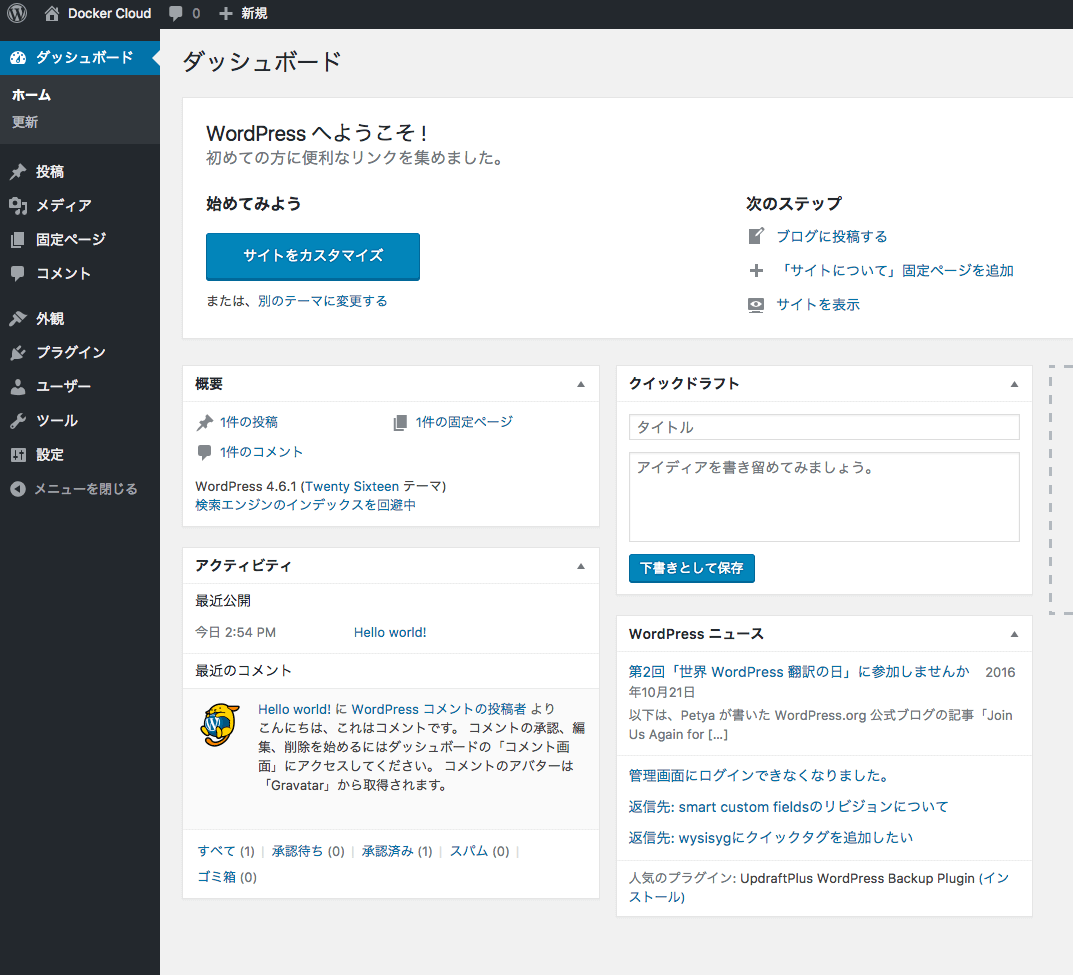
Task: Click the pin icon beside 1件の投稿
Action: [205, 423]
